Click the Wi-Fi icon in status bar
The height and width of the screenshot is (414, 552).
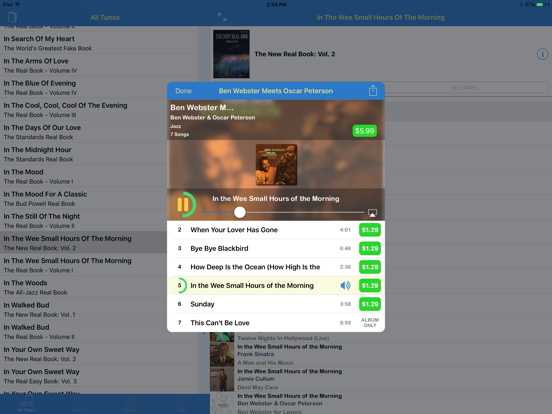click(x=18, y=4)
